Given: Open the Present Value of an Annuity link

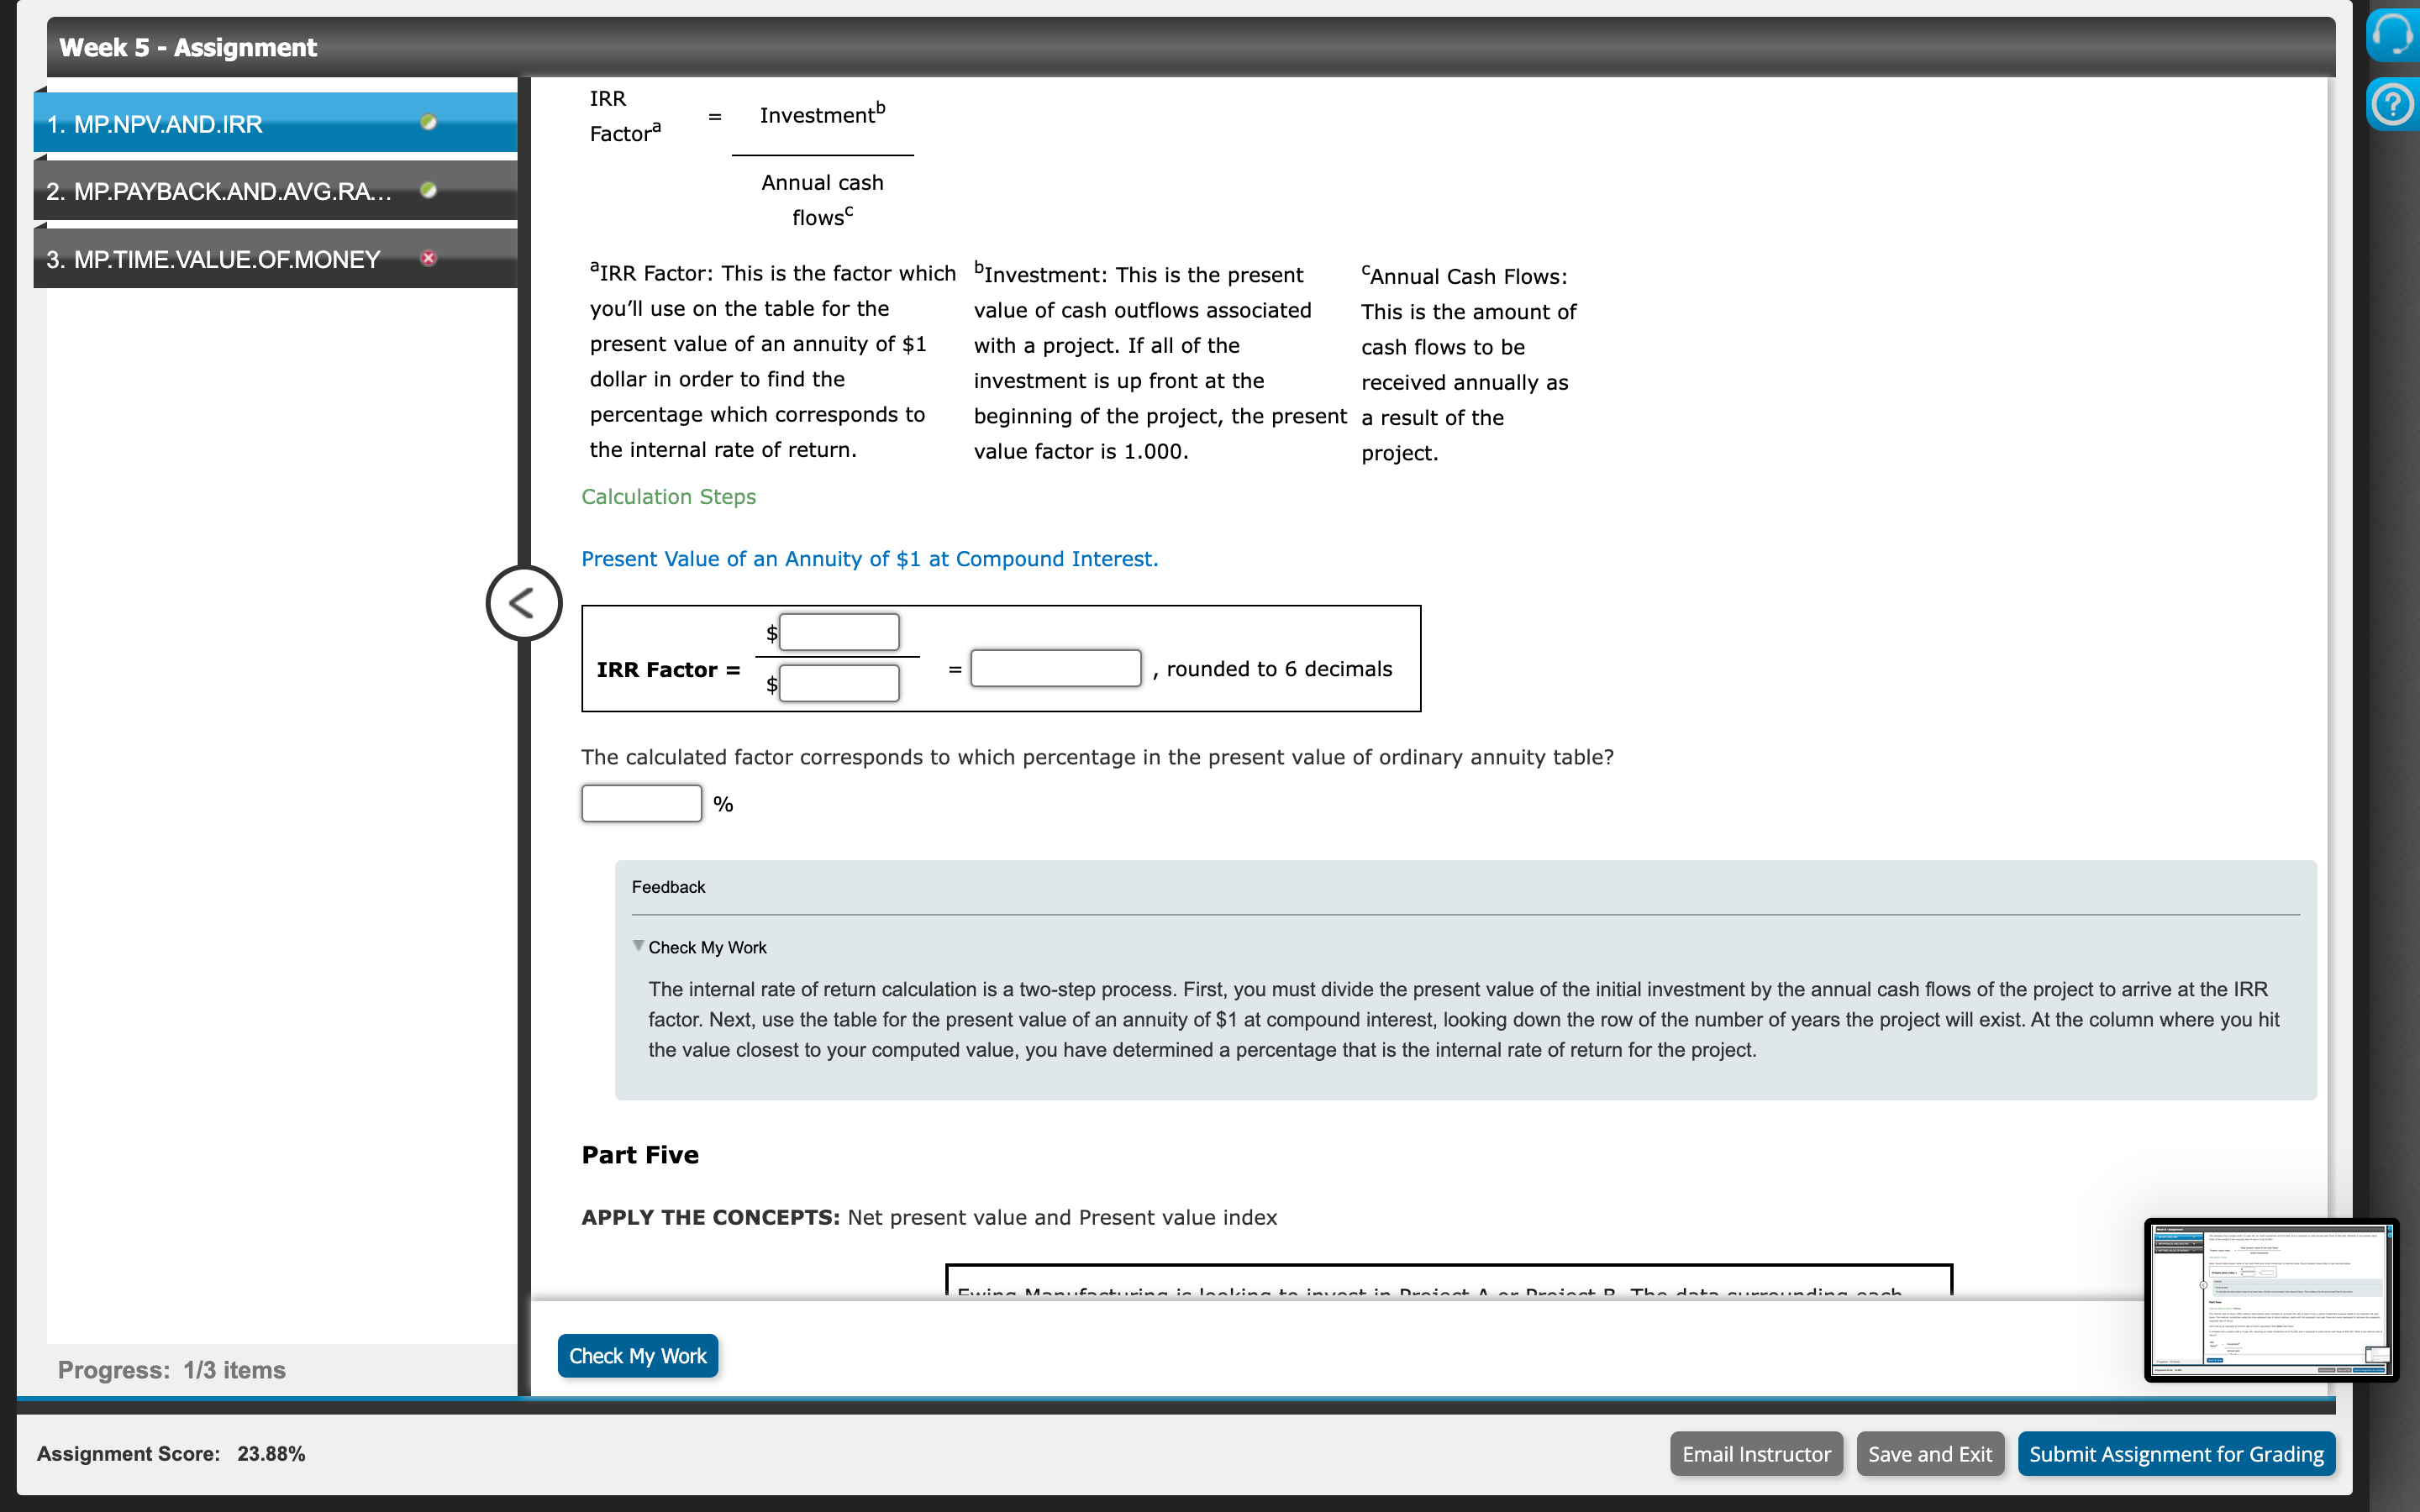Looking at the screenshot, I should (869, 559).
